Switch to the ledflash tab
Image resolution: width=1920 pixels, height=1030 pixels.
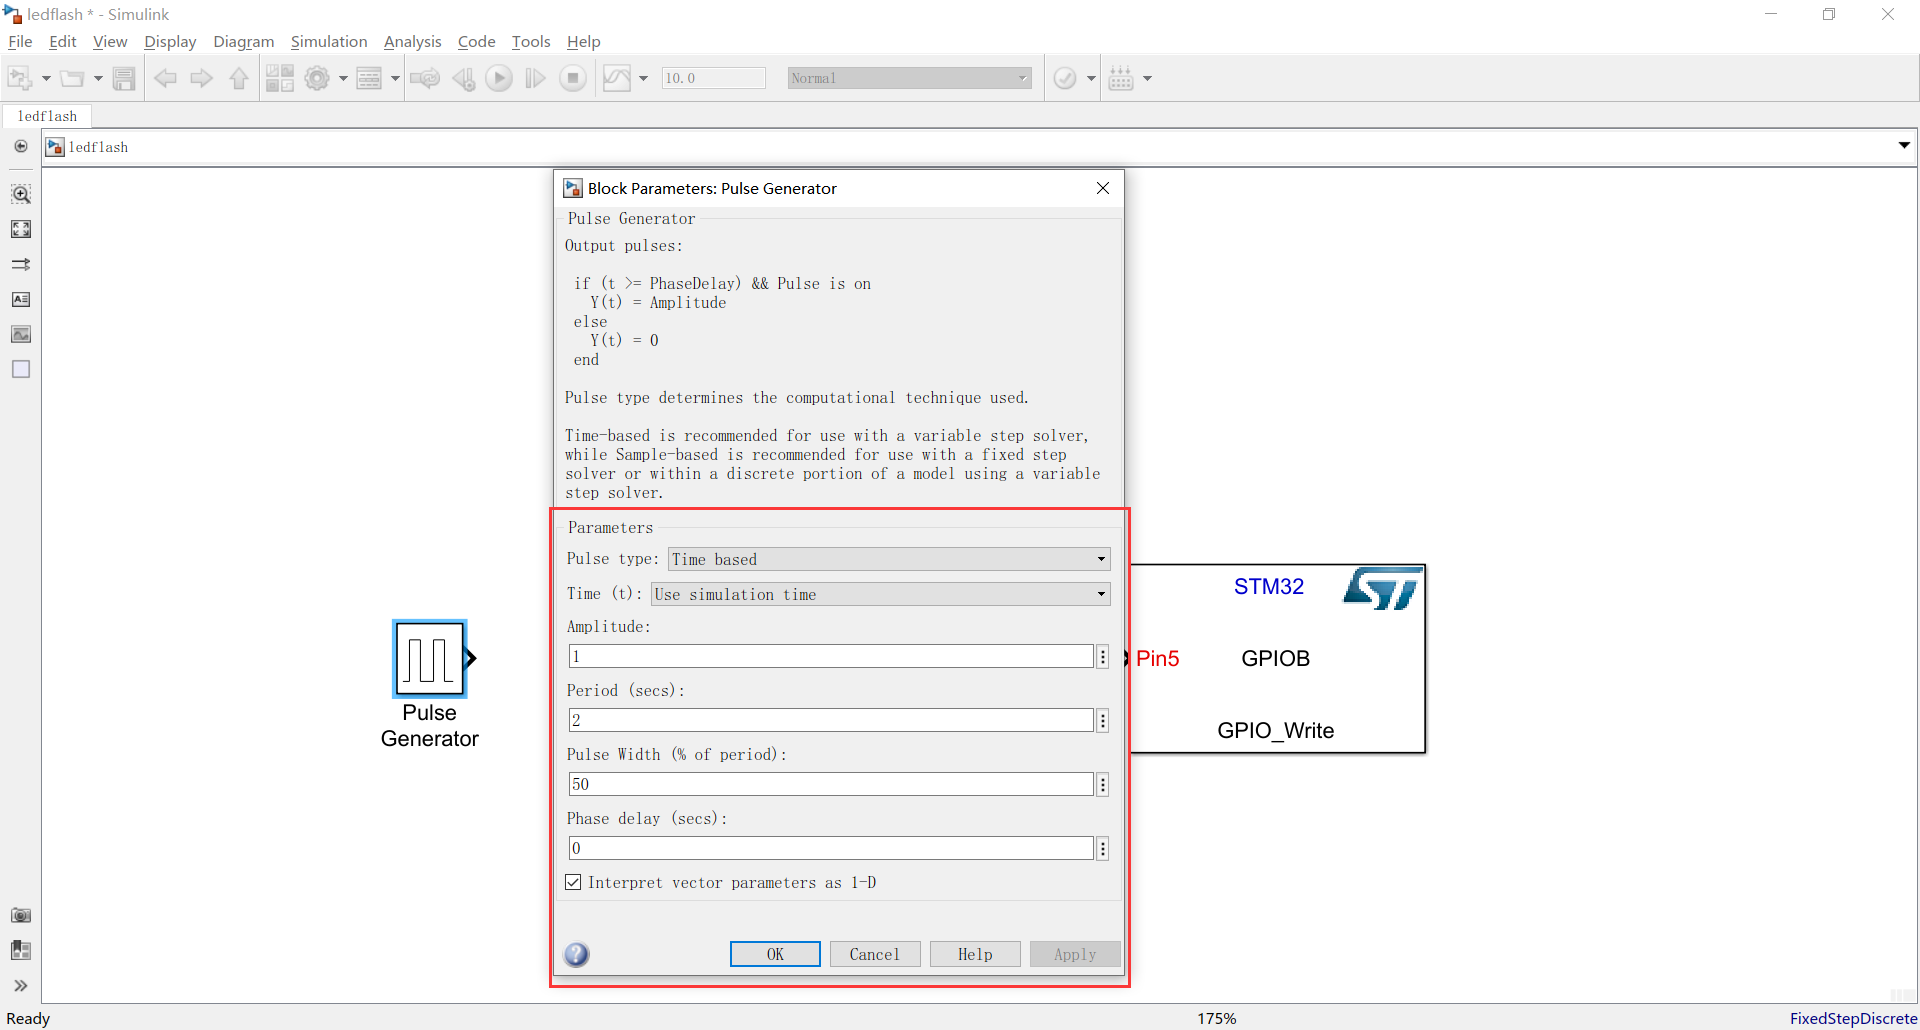pos(47,116)
